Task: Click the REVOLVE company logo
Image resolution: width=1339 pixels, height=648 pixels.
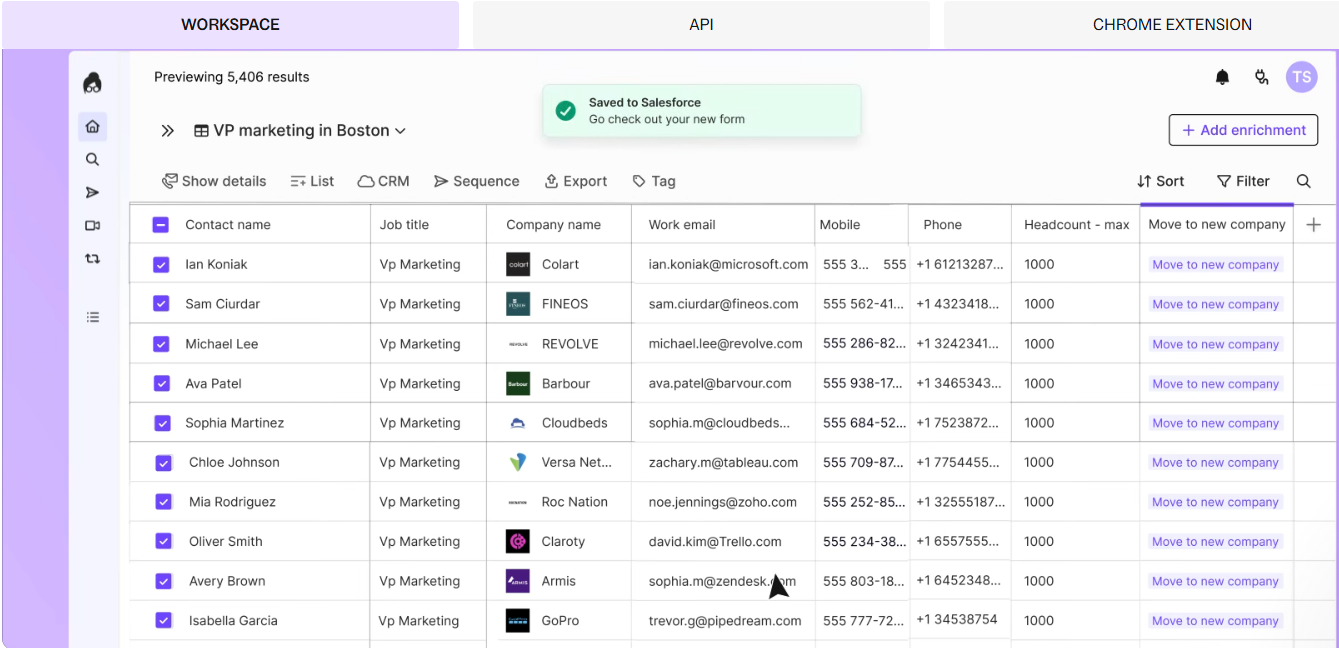Action: [518, 344]
